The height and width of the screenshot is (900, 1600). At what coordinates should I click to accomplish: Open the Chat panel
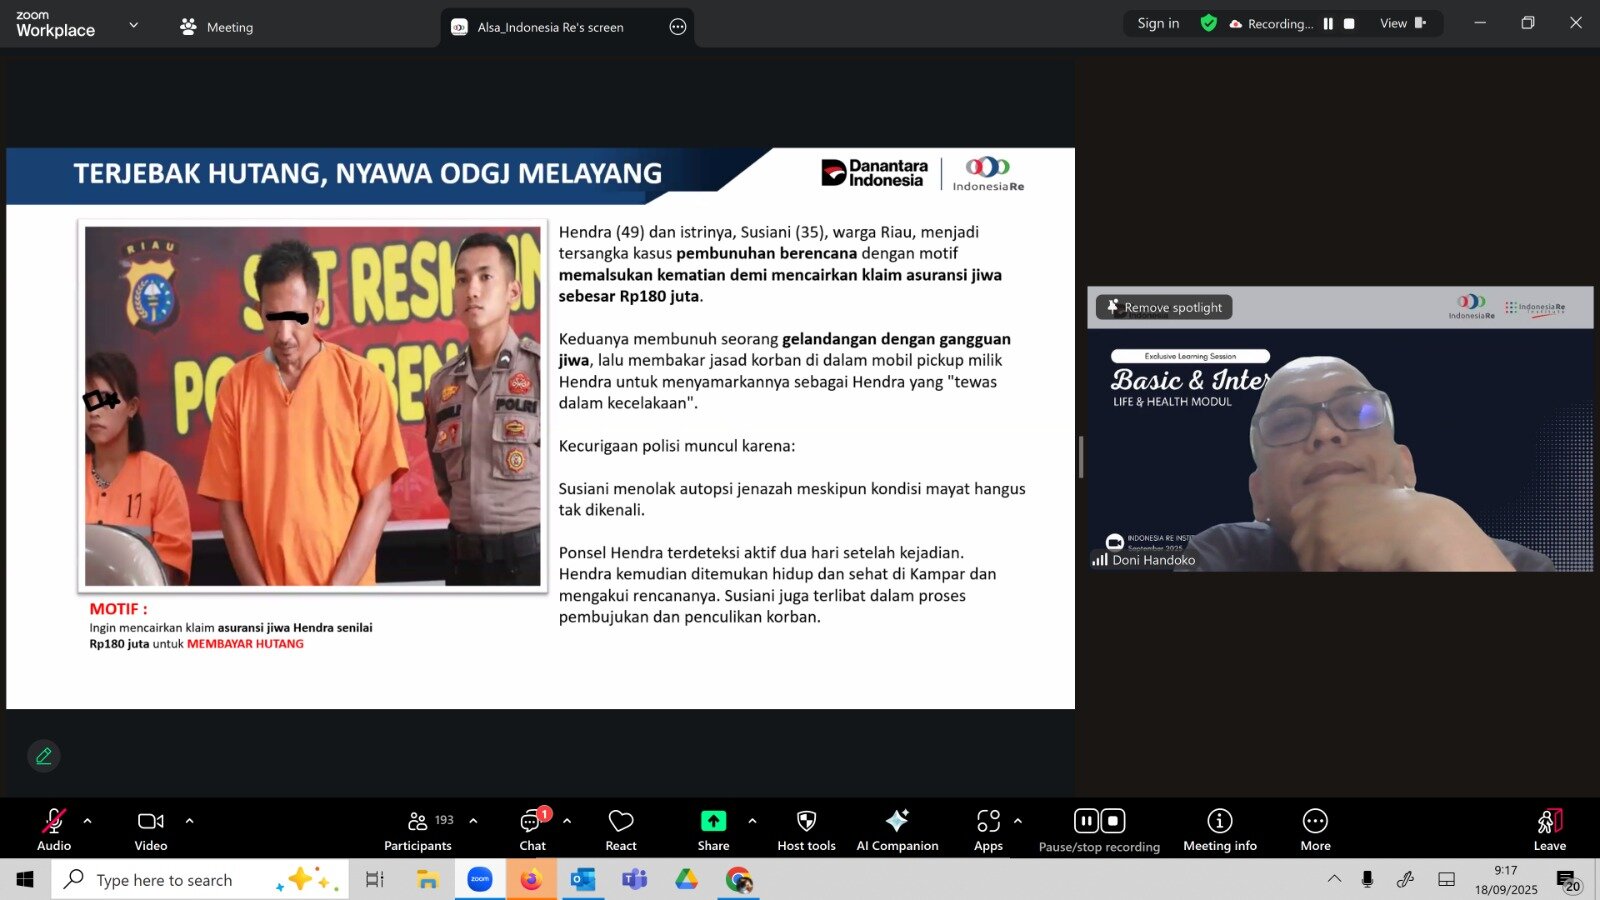pyautogui.click(x=532, y=830)
